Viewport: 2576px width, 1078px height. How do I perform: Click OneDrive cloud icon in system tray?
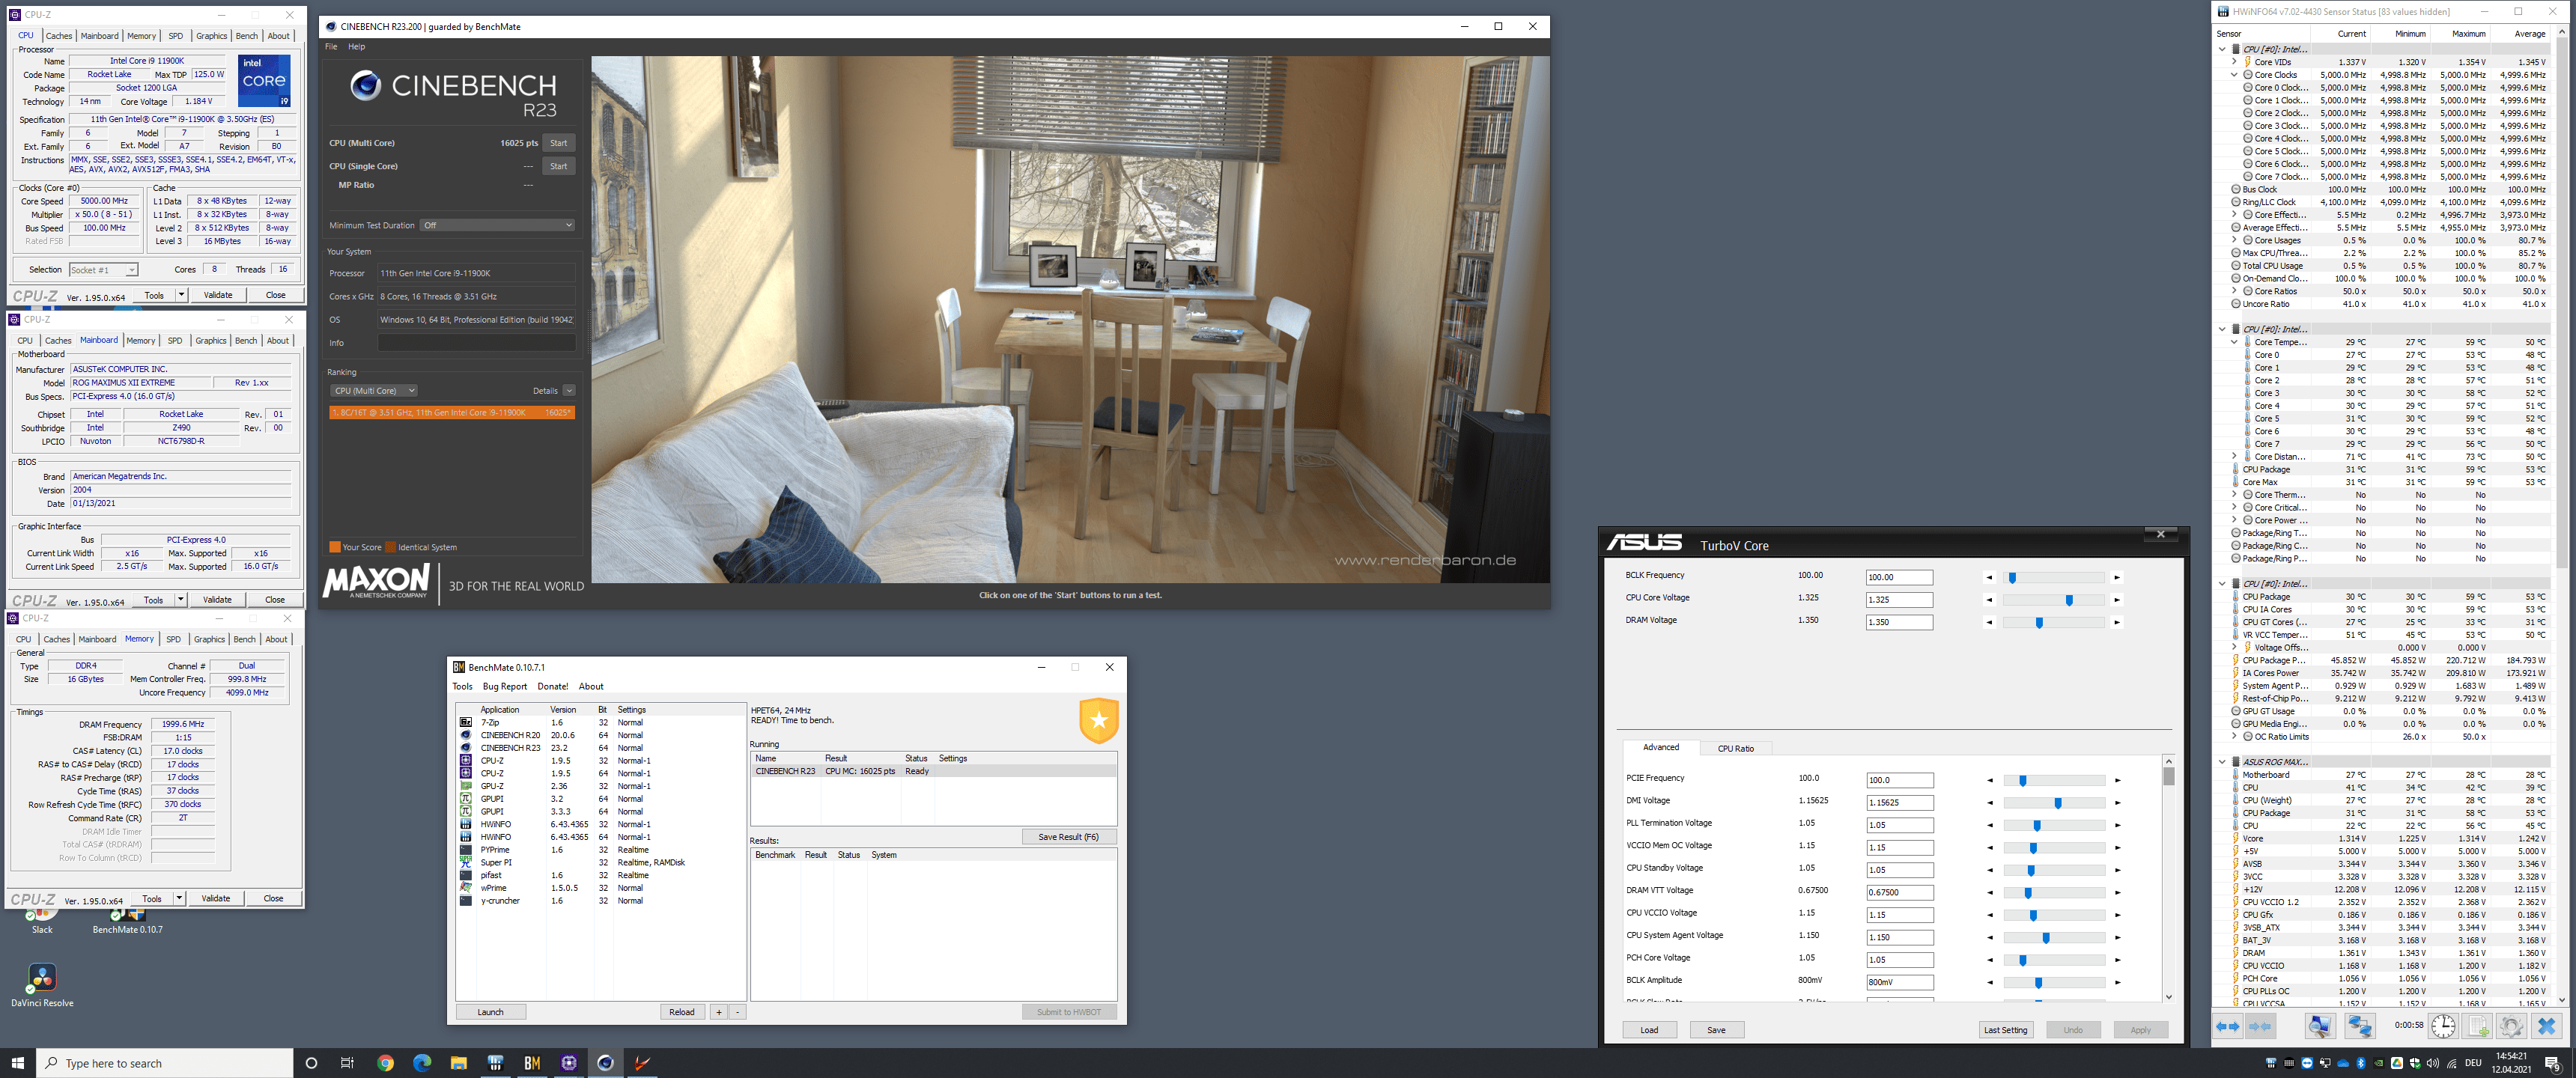click(x=2343, y=1063)
